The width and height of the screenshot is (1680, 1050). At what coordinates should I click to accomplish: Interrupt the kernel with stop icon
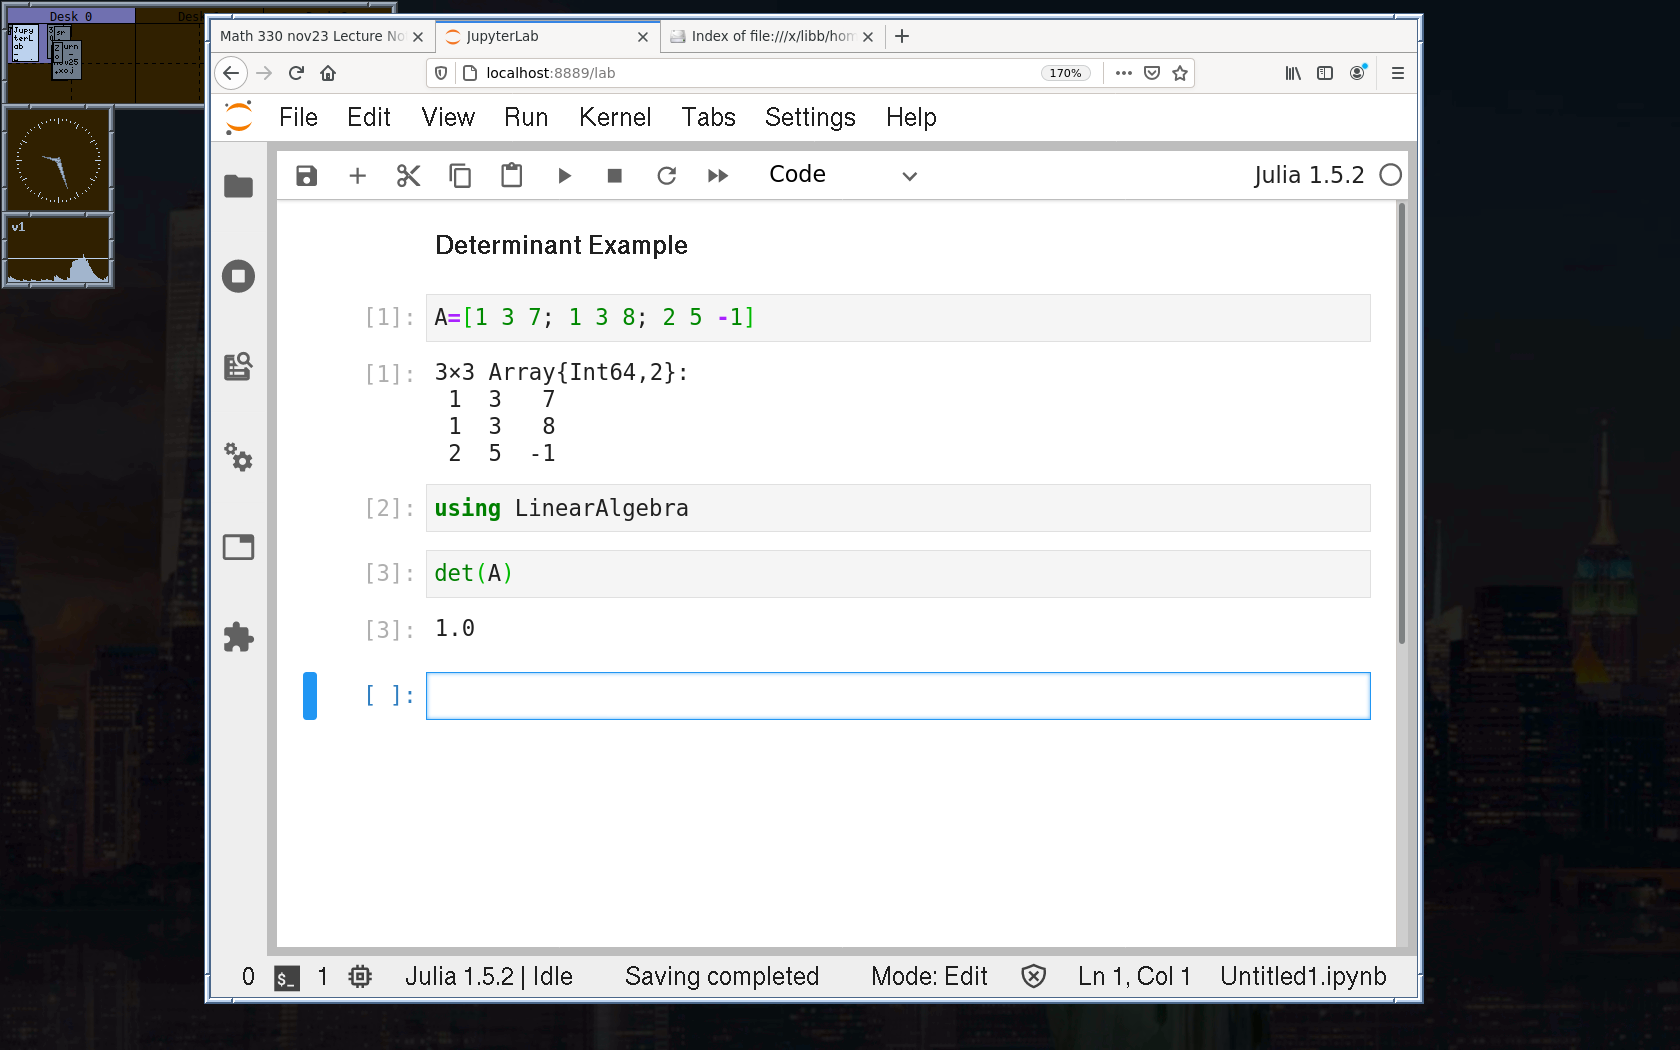pos(615,176)
